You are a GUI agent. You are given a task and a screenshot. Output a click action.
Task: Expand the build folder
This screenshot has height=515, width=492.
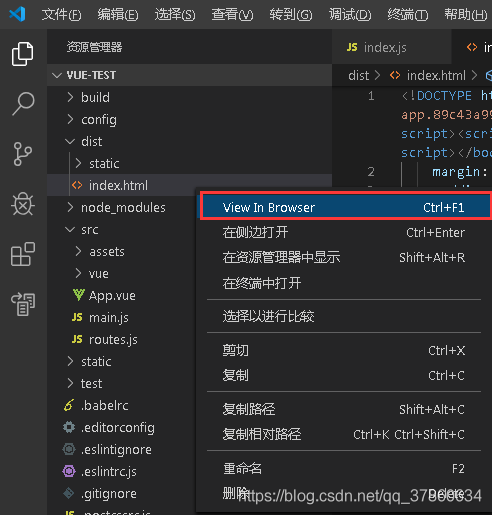70,97
